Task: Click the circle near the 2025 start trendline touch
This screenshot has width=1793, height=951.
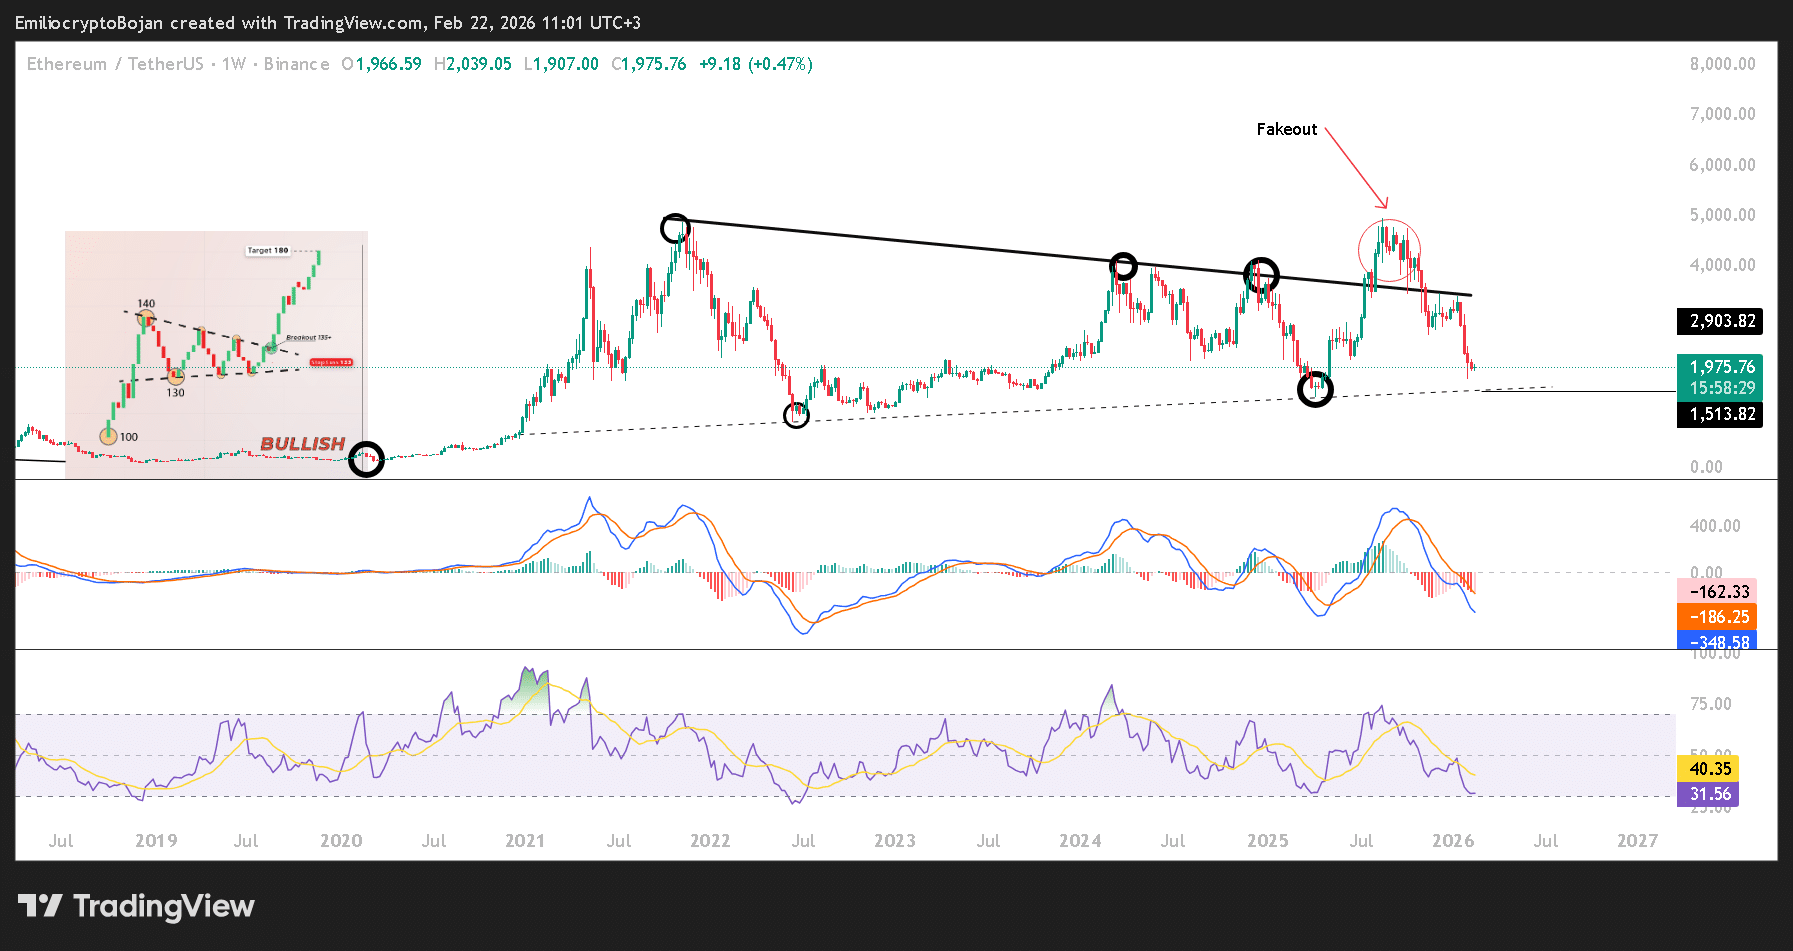Action: pos(1261,274)
